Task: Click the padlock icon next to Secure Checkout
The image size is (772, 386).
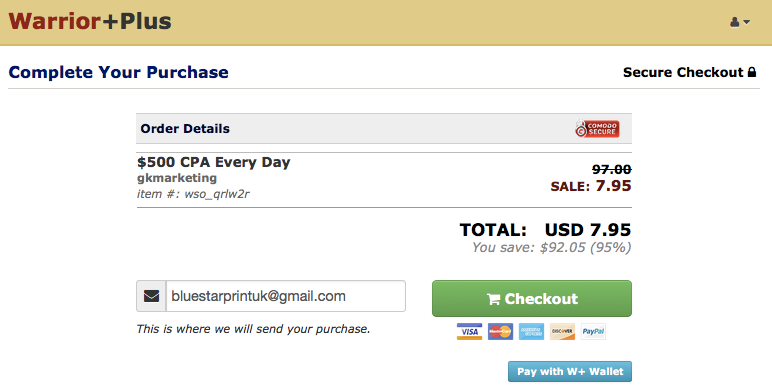Action: [x=752, y=72]
